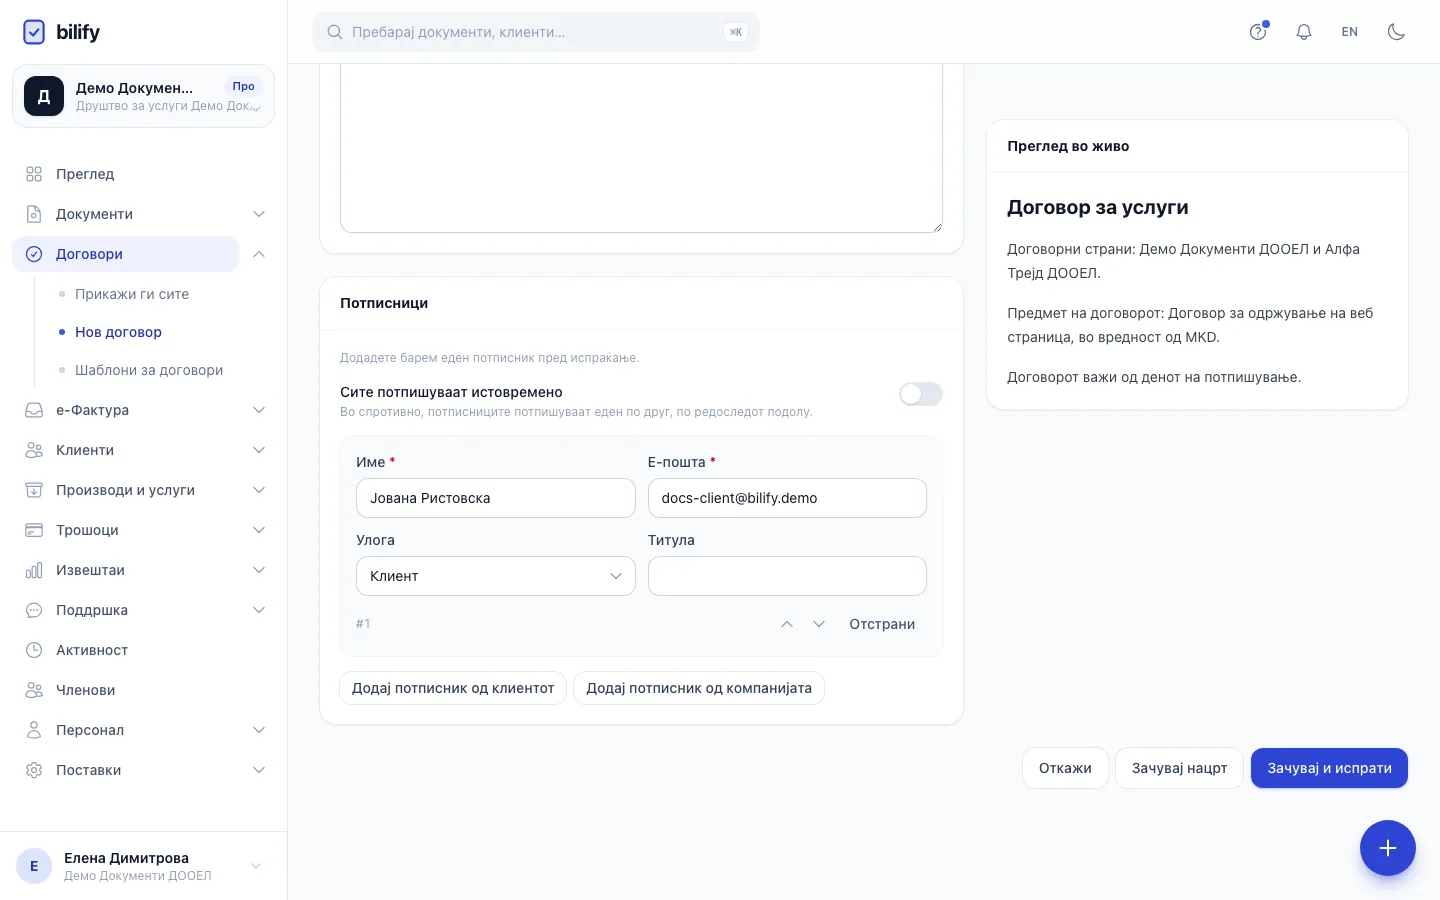Click the е-Фактура inbox icon

34,410
